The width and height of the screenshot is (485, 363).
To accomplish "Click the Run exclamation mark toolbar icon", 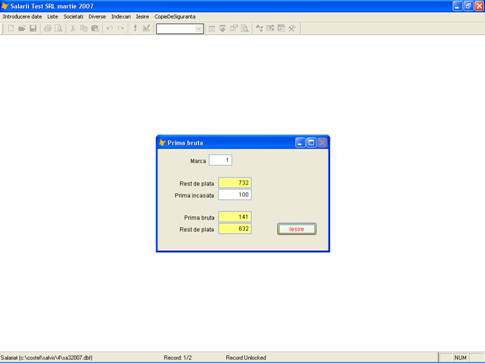I will pos(135,28).
